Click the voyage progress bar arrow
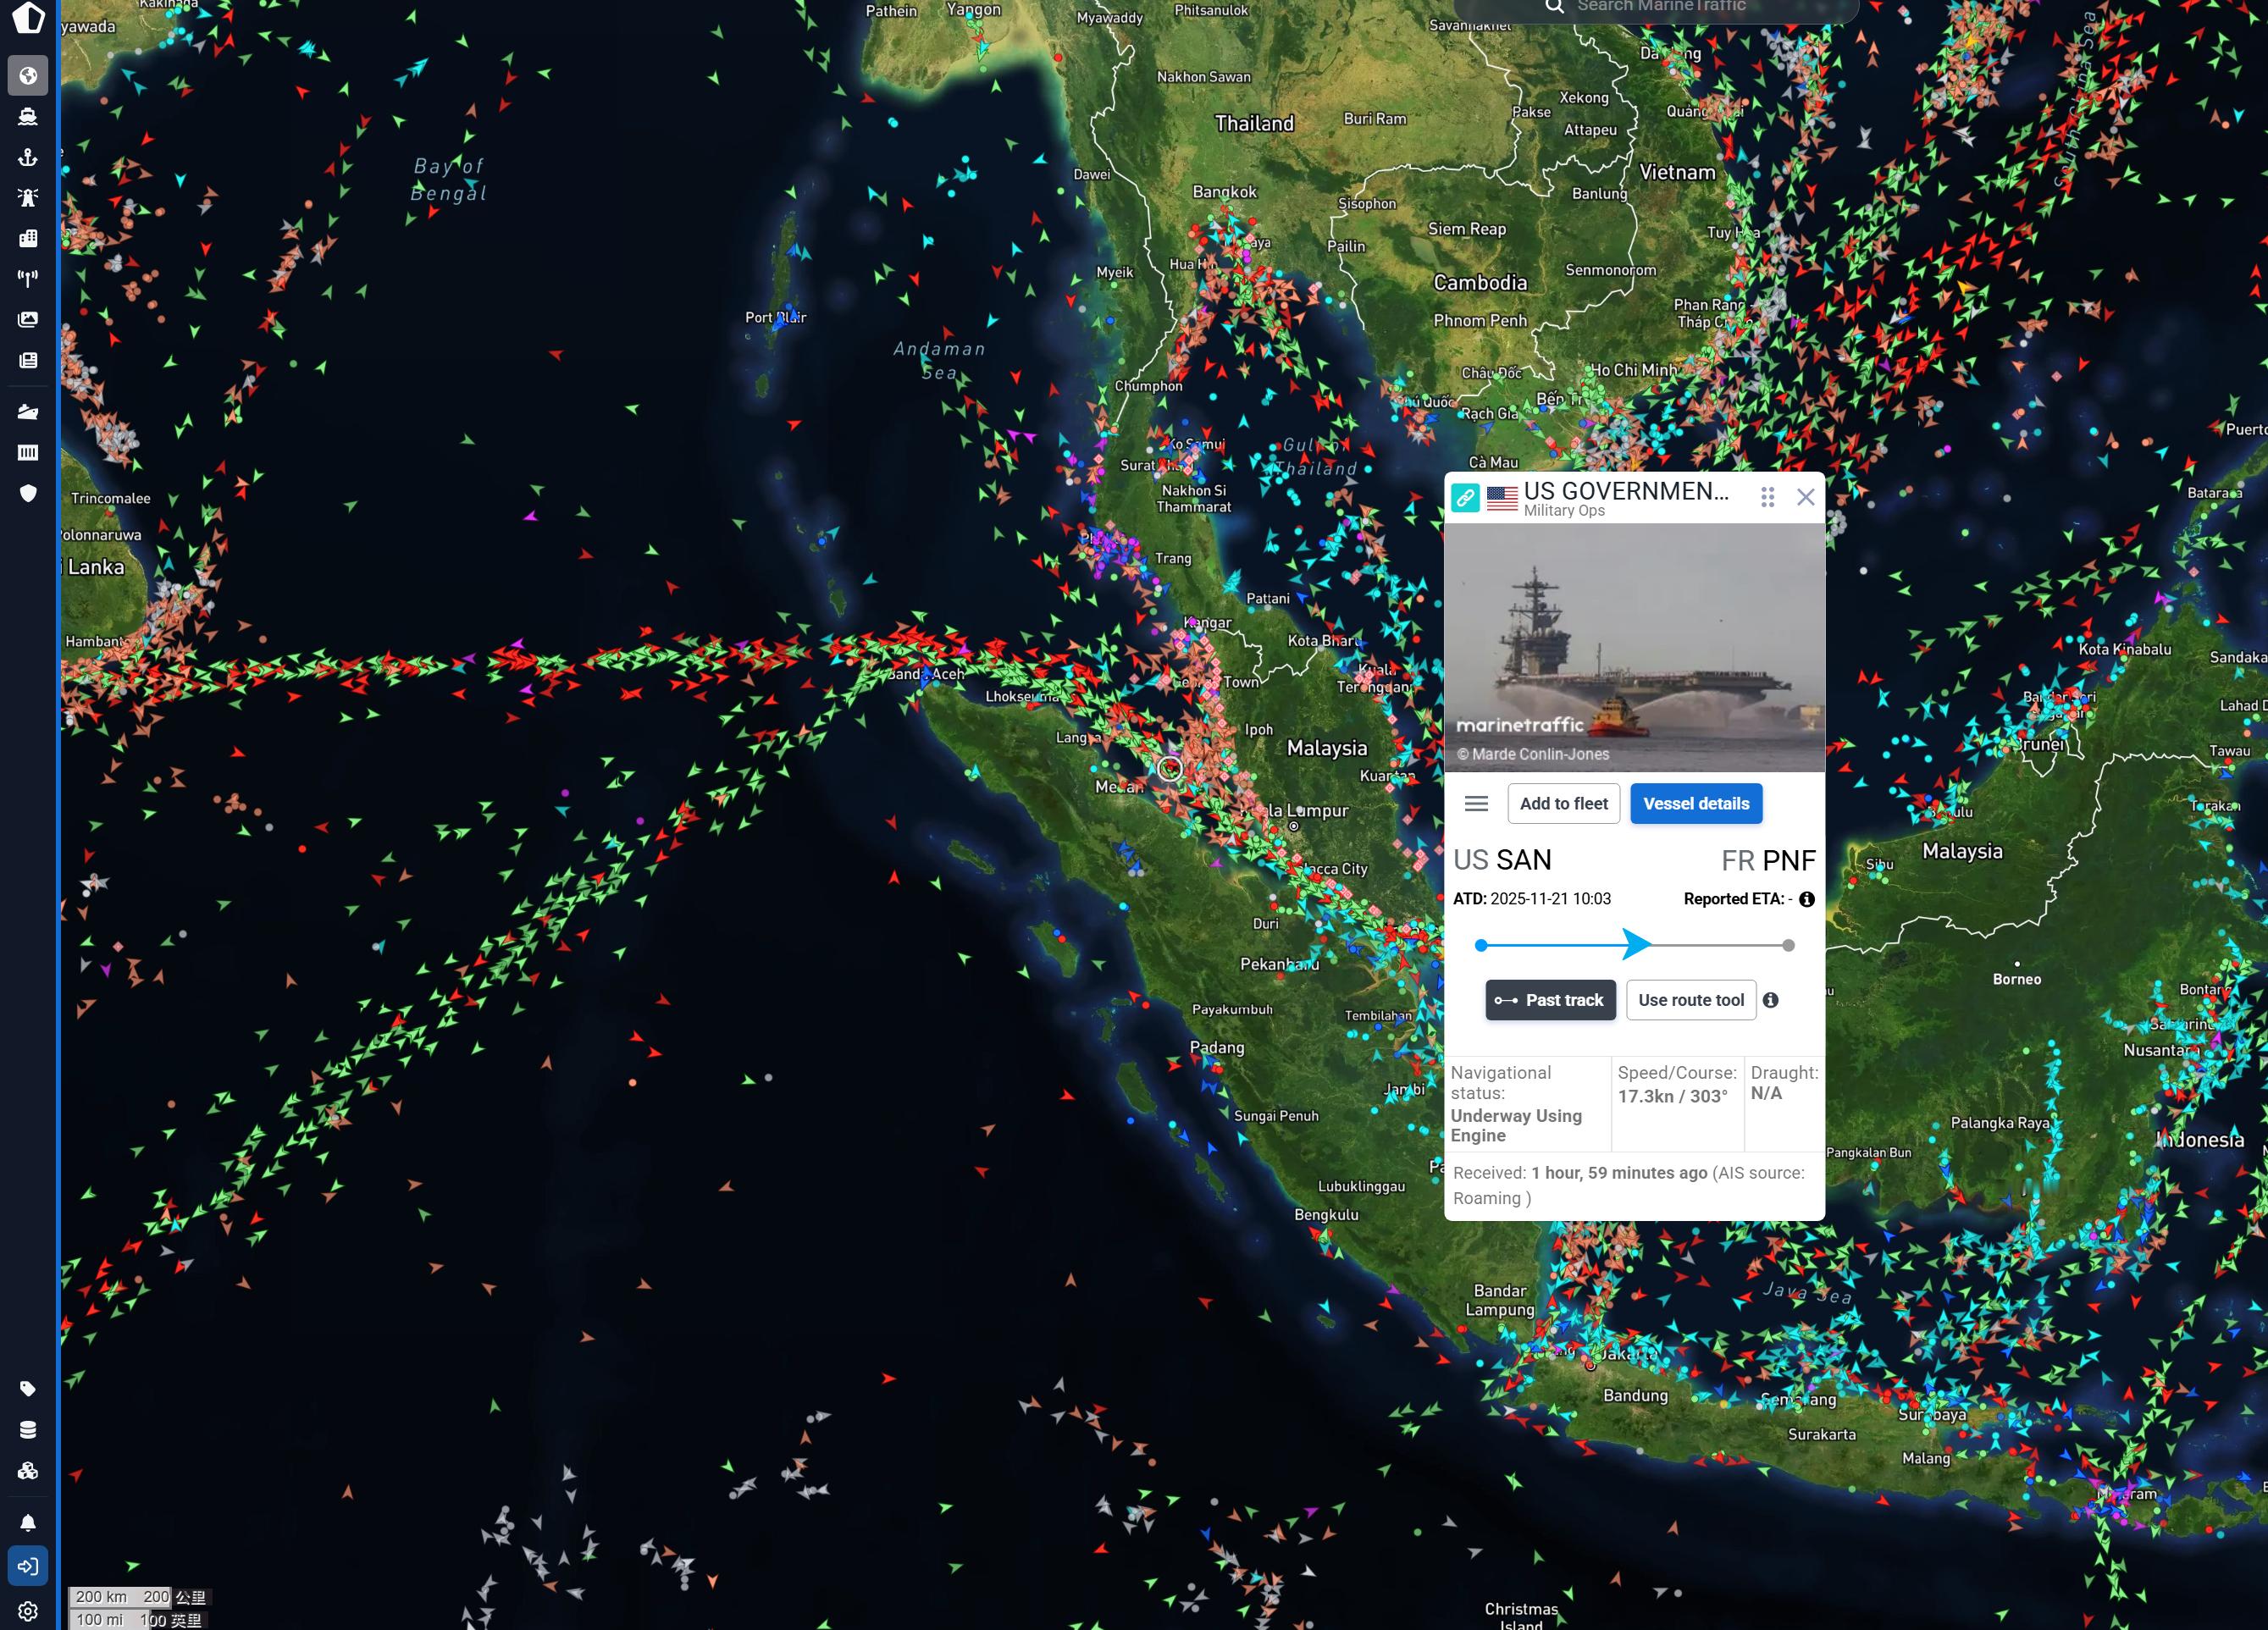The image size is (2268, 1630). (x=1635, y=944)
